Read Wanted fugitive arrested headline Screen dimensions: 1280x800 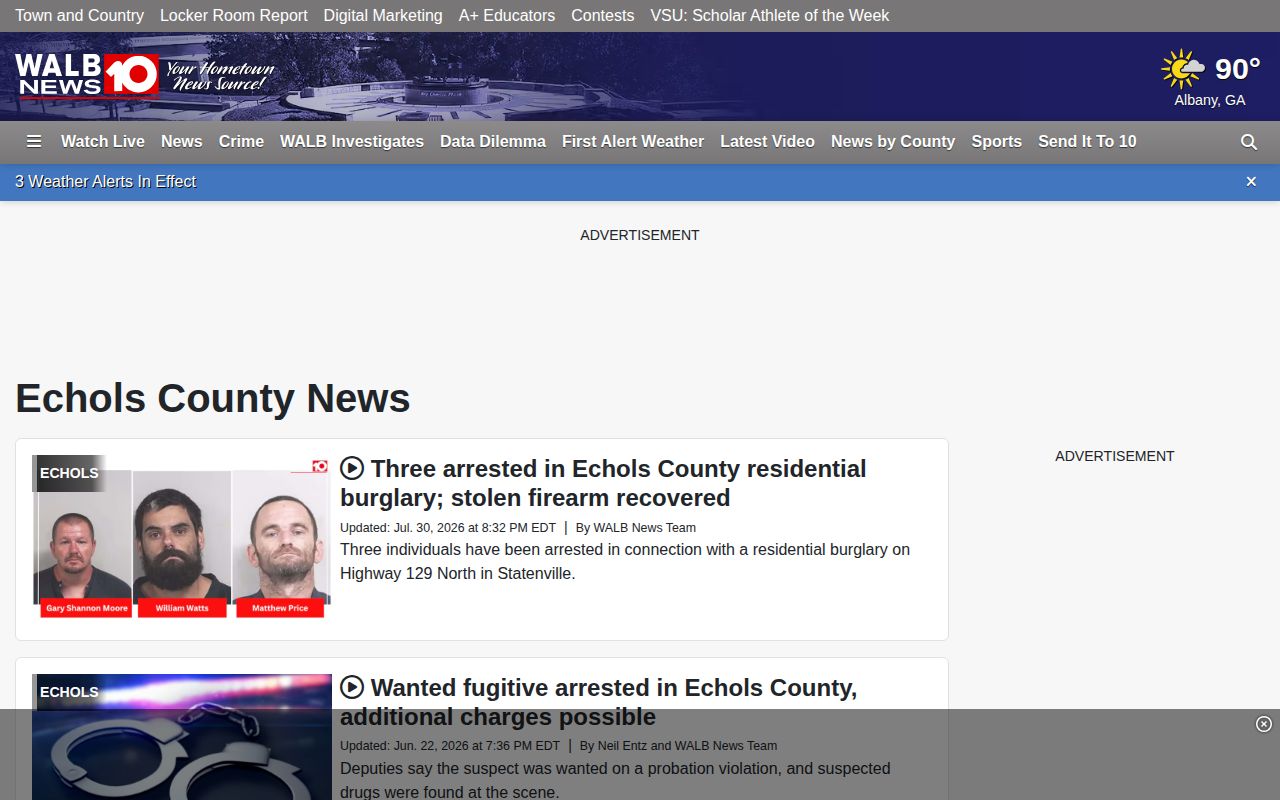(x=598, y=702)
